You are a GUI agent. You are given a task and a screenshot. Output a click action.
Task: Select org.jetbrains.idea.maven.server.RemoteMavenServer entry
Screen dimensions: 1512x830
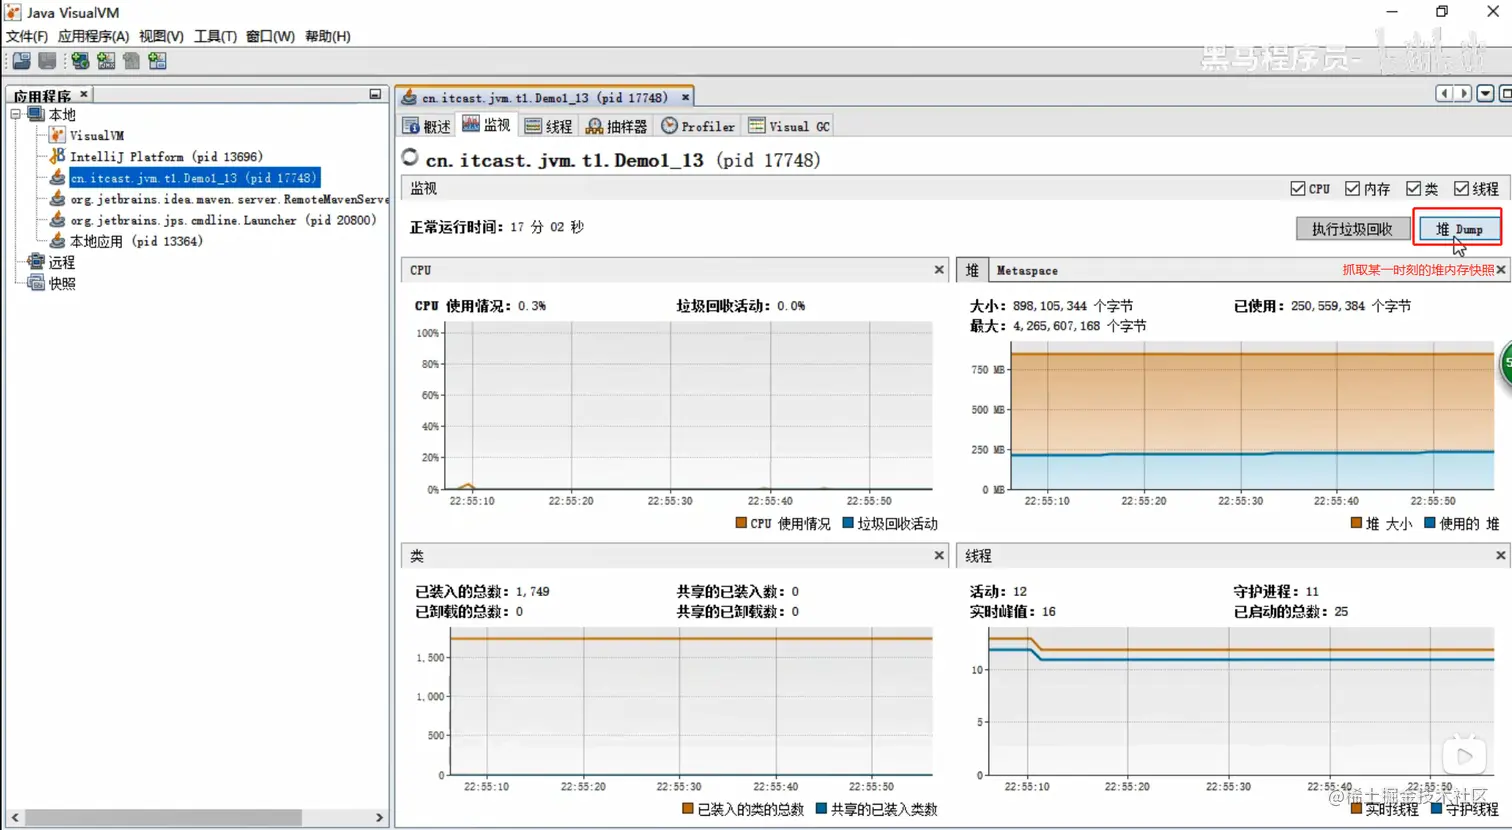coord(229,199)
